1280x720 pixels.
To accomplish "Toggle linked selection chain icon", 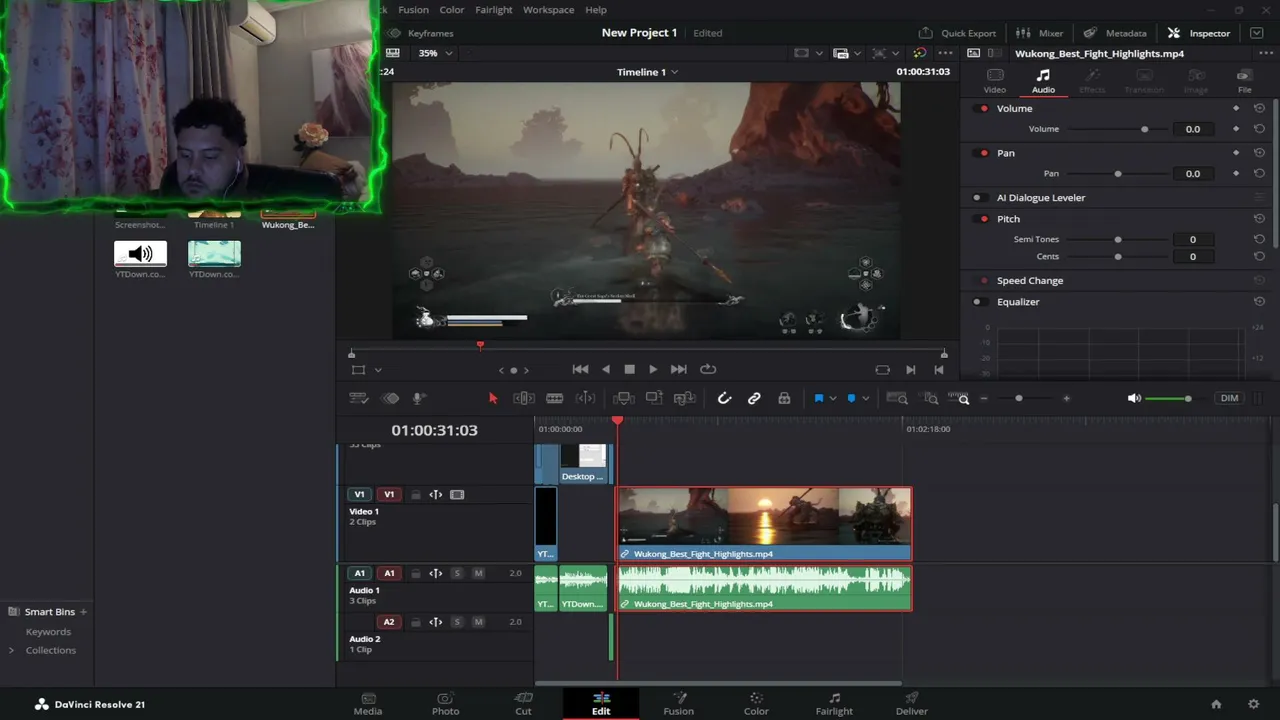I will (754, 398).
